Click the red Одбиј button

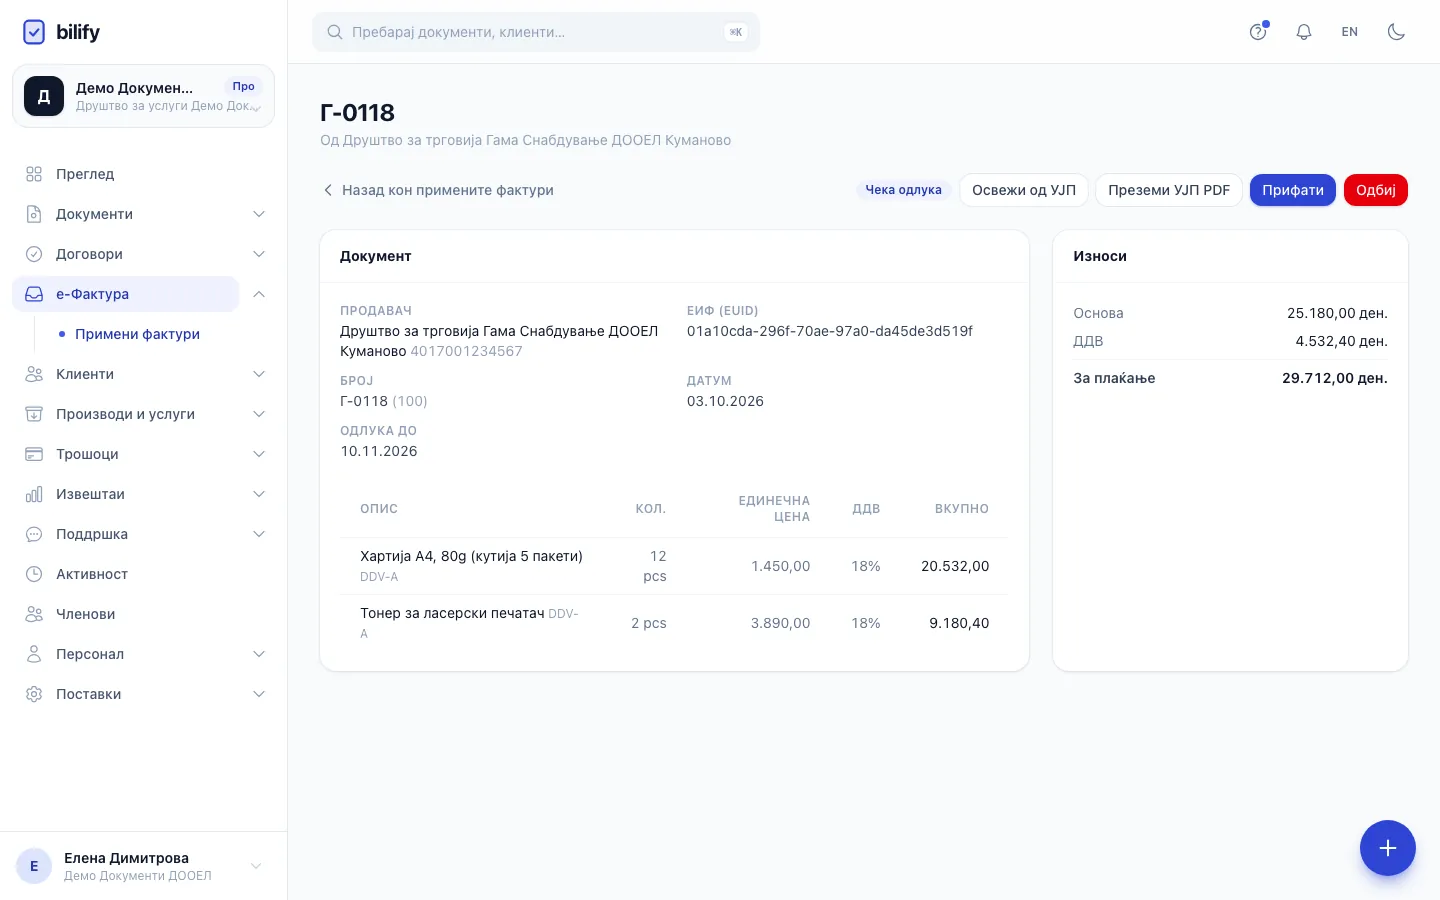(x=1375, y=190)
